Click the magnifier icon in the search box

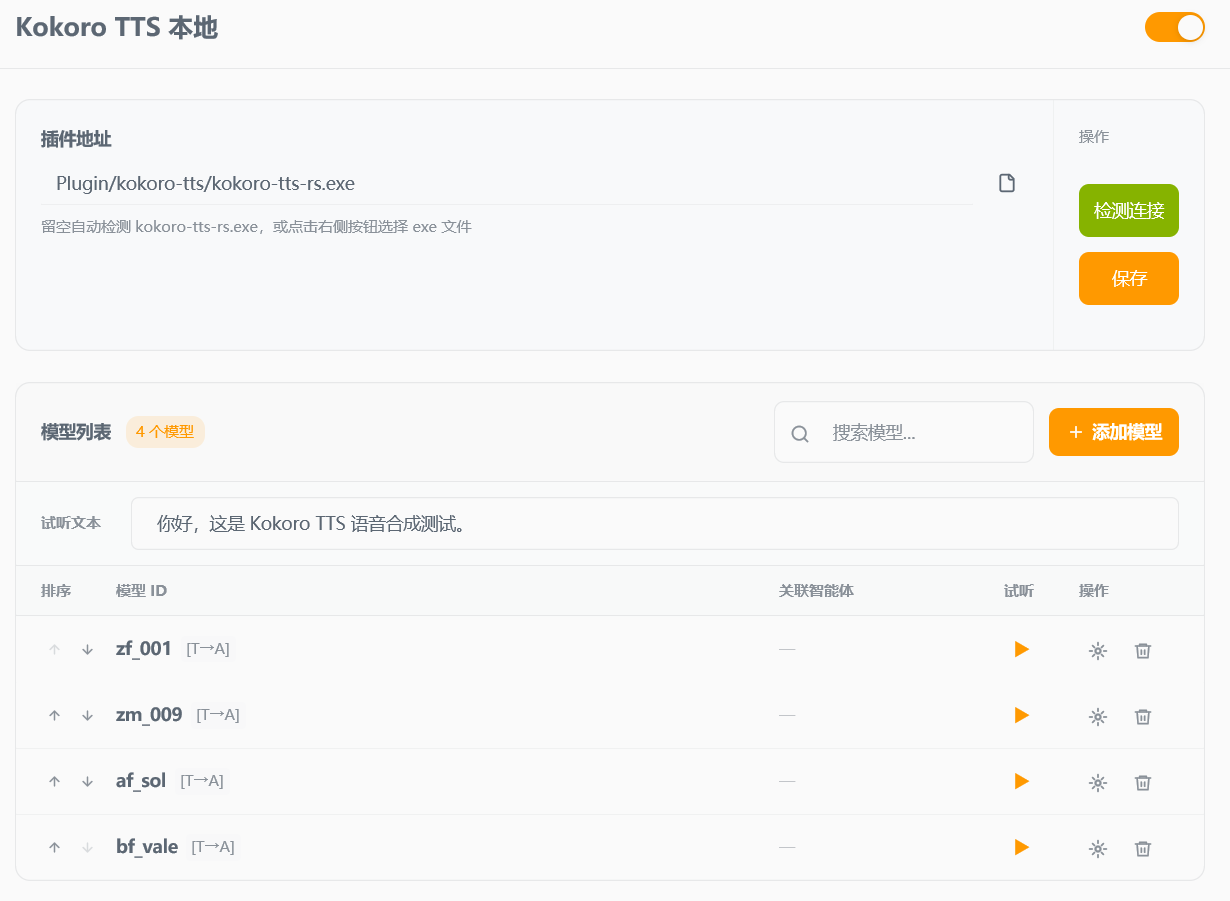[799, 434]
